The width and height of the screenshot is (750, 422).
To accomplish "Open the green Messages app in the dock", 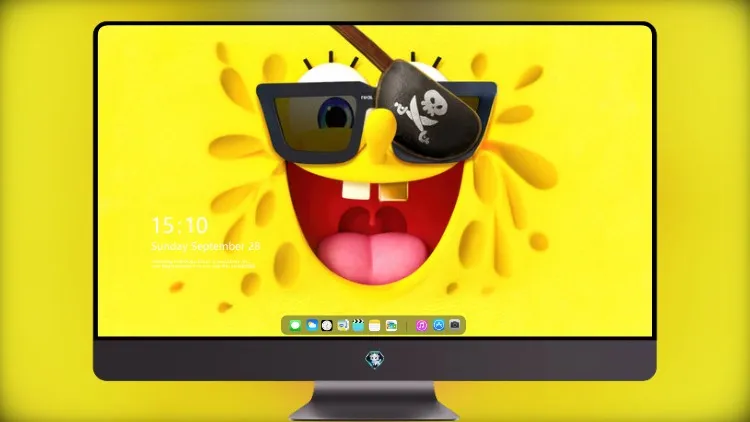I will (295, 326).
